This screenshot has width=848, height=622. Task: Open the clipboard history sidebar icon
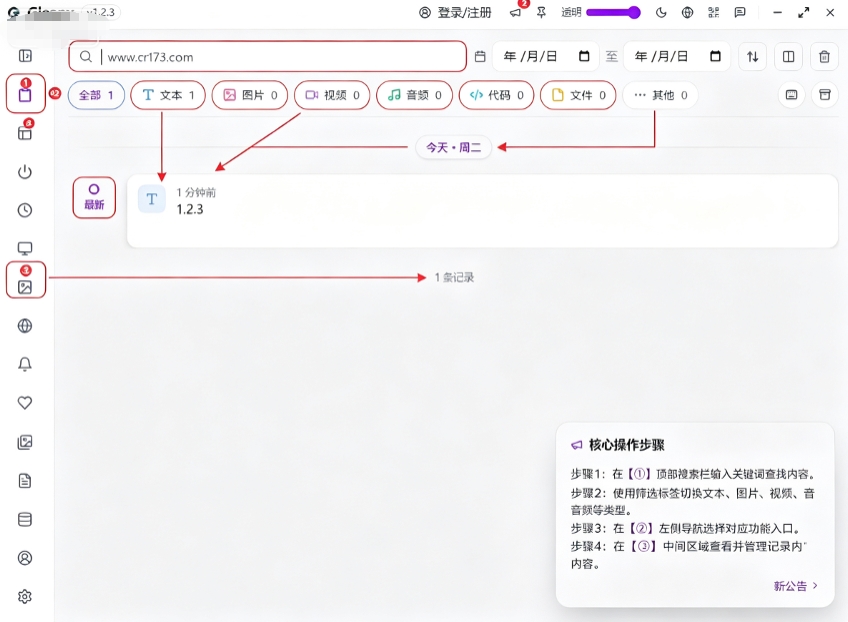(25, 95)
